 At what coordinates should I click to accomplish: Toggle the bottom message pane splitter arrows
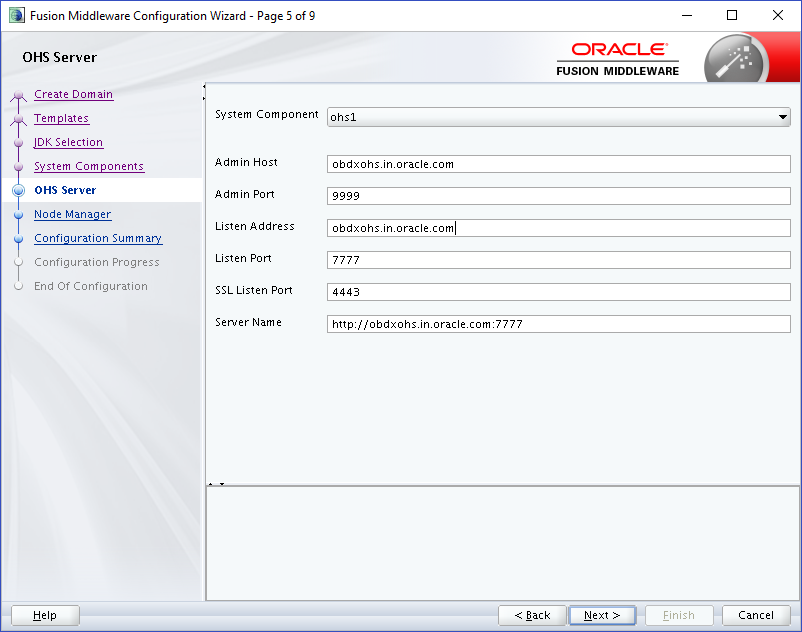click(216, 484)
